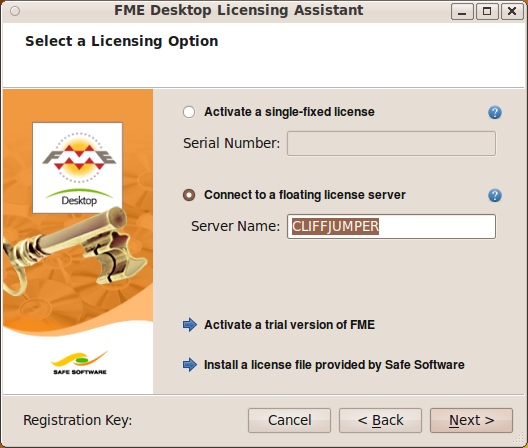This screenshot has height=448, width=528.
Task: Click the trial version blue arrow icon
Action: pyautogui.click(x=190, y=325)
